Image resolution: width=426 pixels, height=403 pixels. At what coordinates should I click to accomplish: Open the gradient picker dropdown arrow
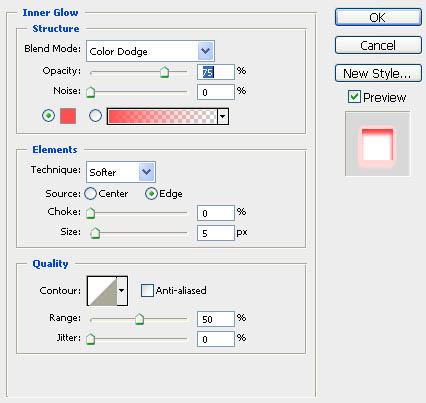point(223,116)
